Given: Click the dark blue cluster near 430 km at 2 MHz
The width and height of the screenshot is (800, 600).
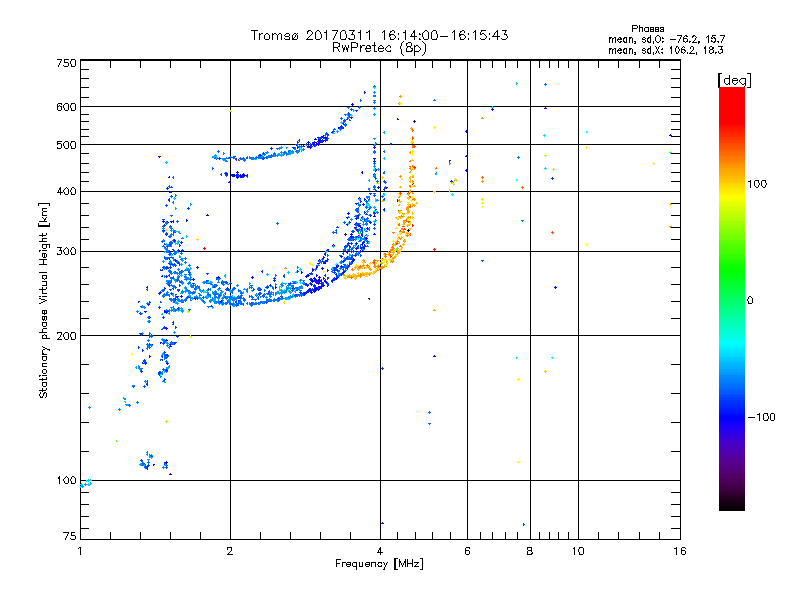Looking at the screenshot, I should pyautogui.click(x=235, y=175).
